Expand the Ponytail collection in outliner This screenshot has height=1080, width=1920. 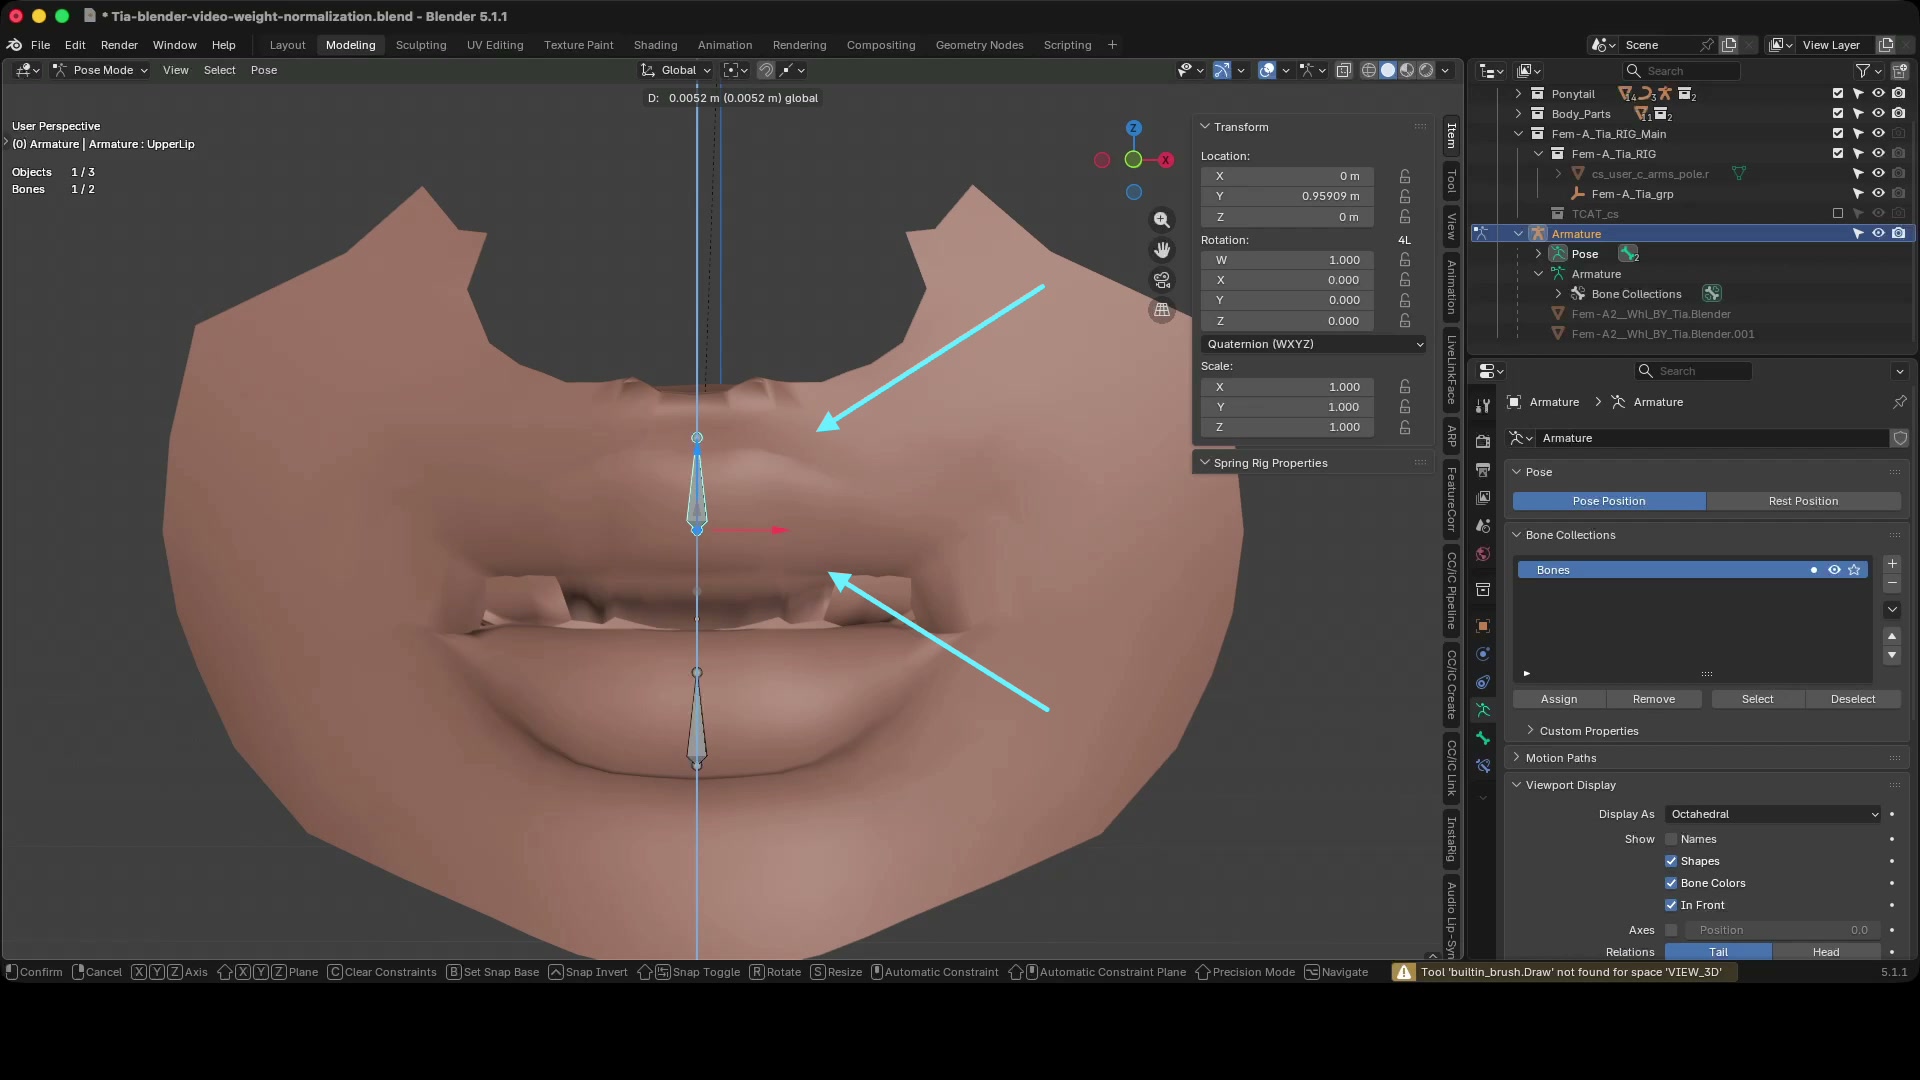pos(1518,94)
